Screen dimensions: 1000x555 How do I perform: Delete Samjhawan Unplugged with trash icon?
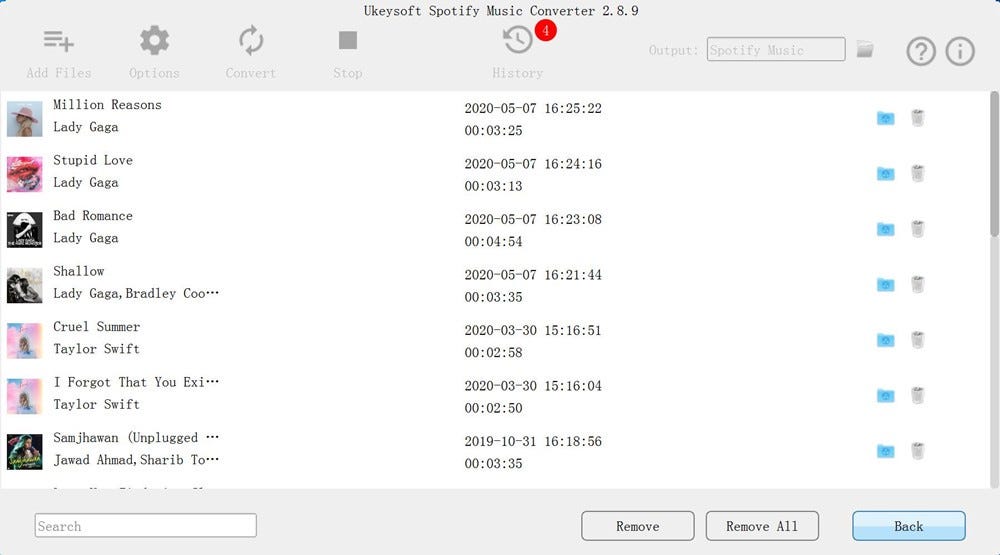point(917,451)
